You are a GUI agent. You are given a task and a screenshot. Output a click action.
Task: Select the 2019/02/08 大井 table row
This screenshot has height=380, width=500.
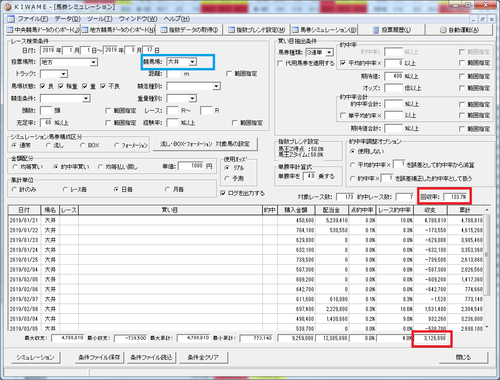point(246,309)
